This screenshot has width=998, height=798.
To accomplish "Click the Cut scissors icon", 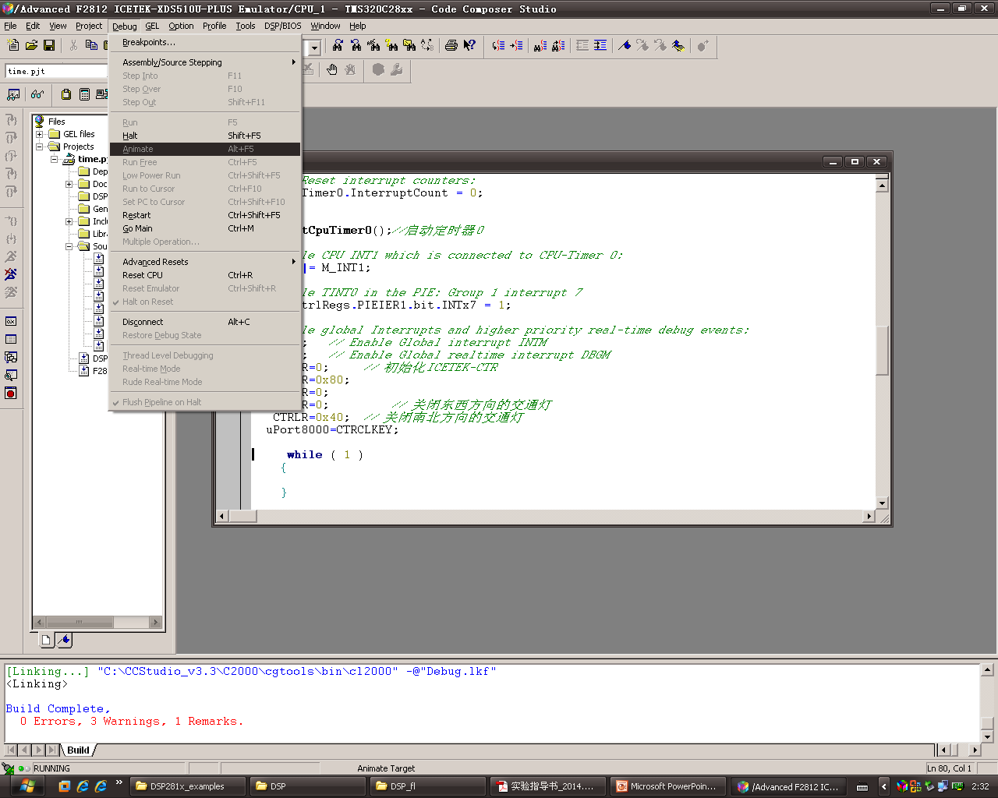I will point(73,45).
